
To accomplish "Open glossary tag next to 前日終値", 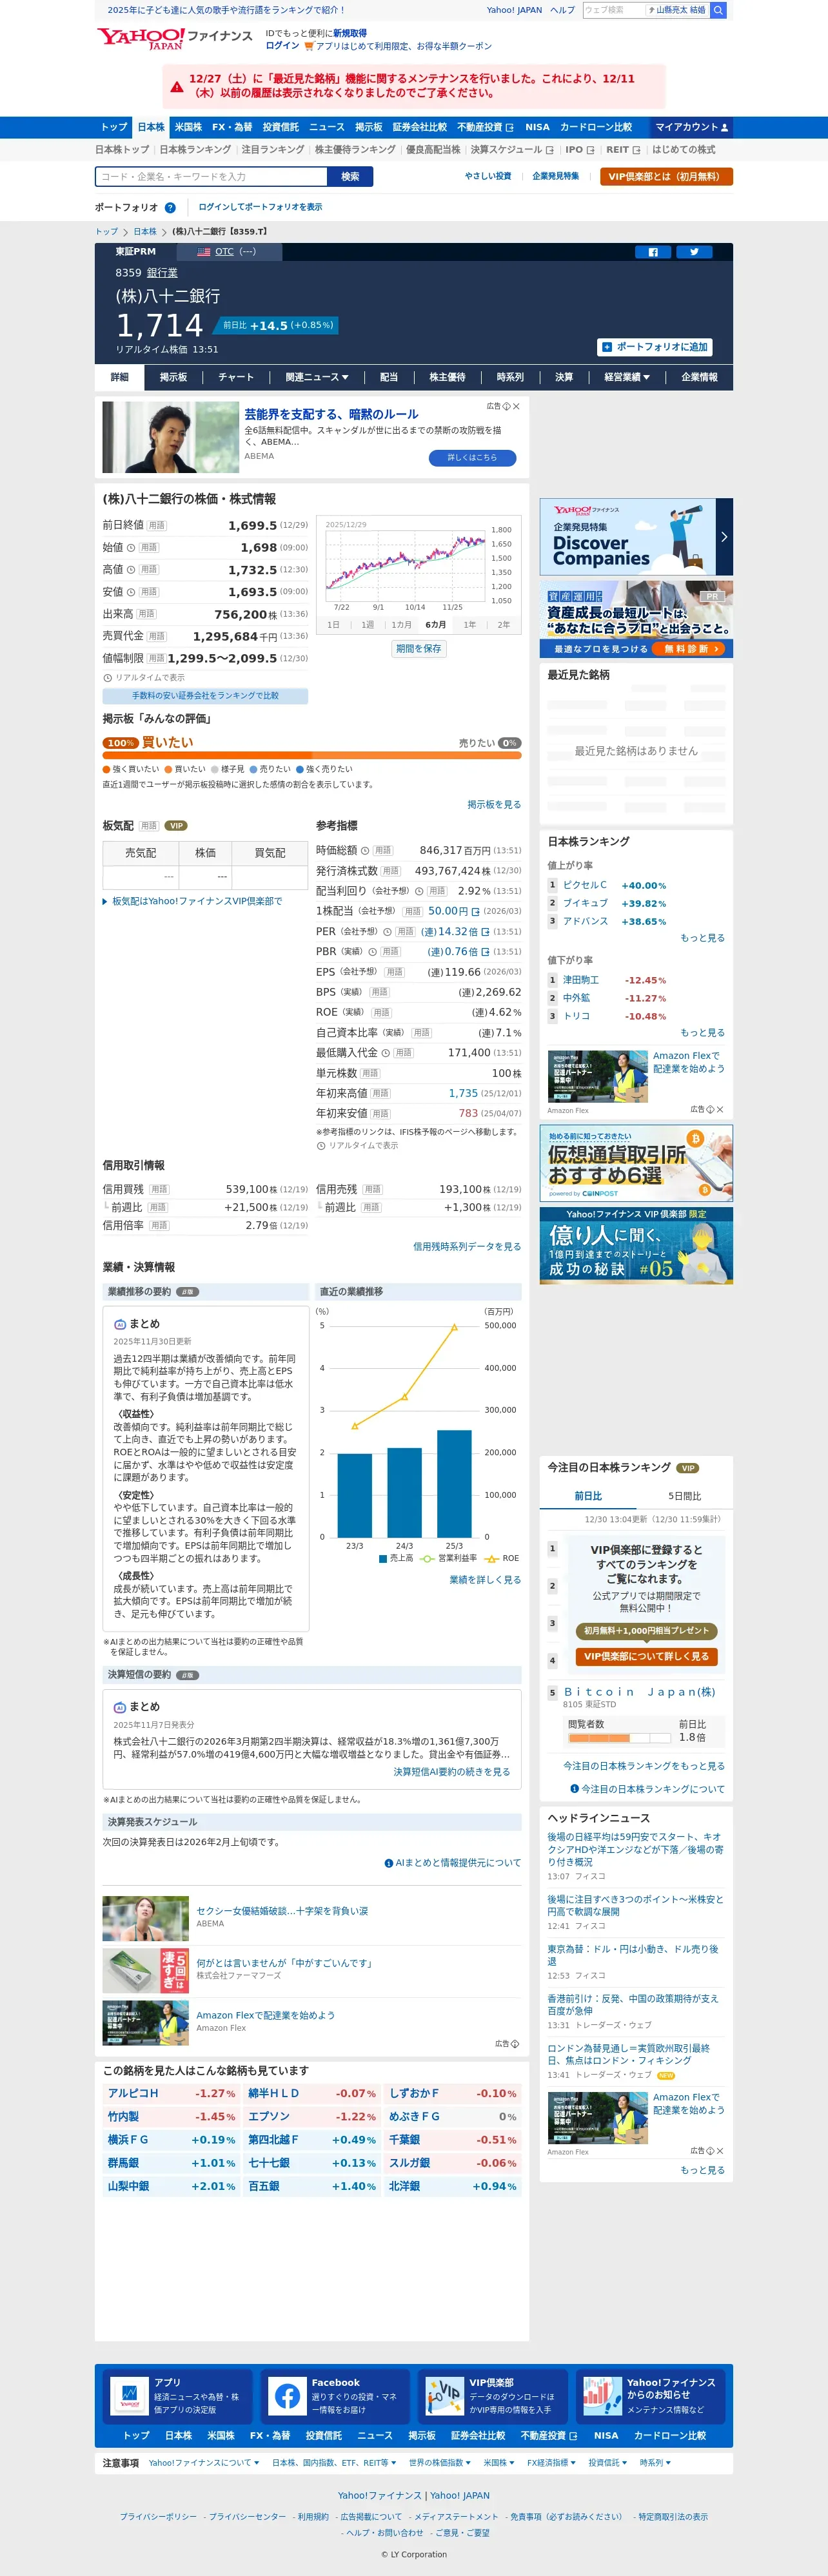I will 157,525.
